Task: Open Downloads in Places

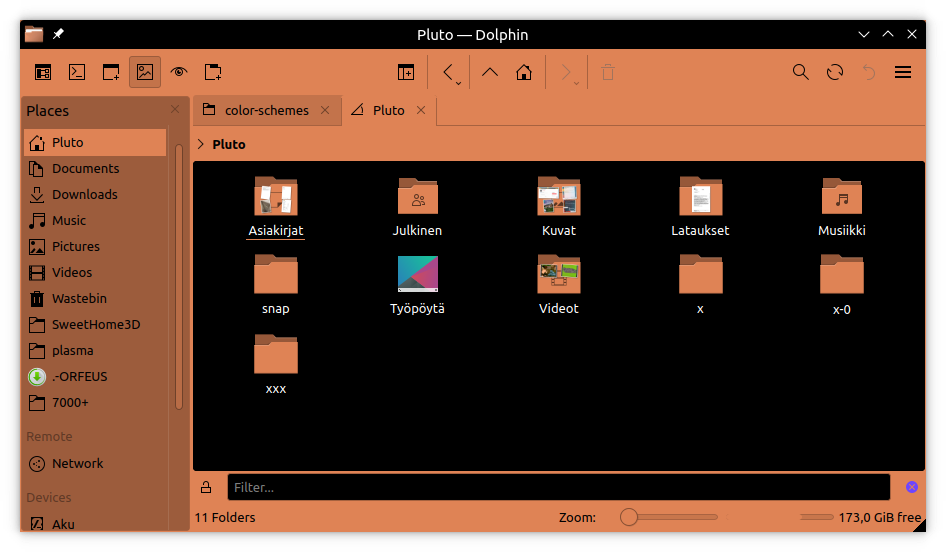Action: (95, 194)
